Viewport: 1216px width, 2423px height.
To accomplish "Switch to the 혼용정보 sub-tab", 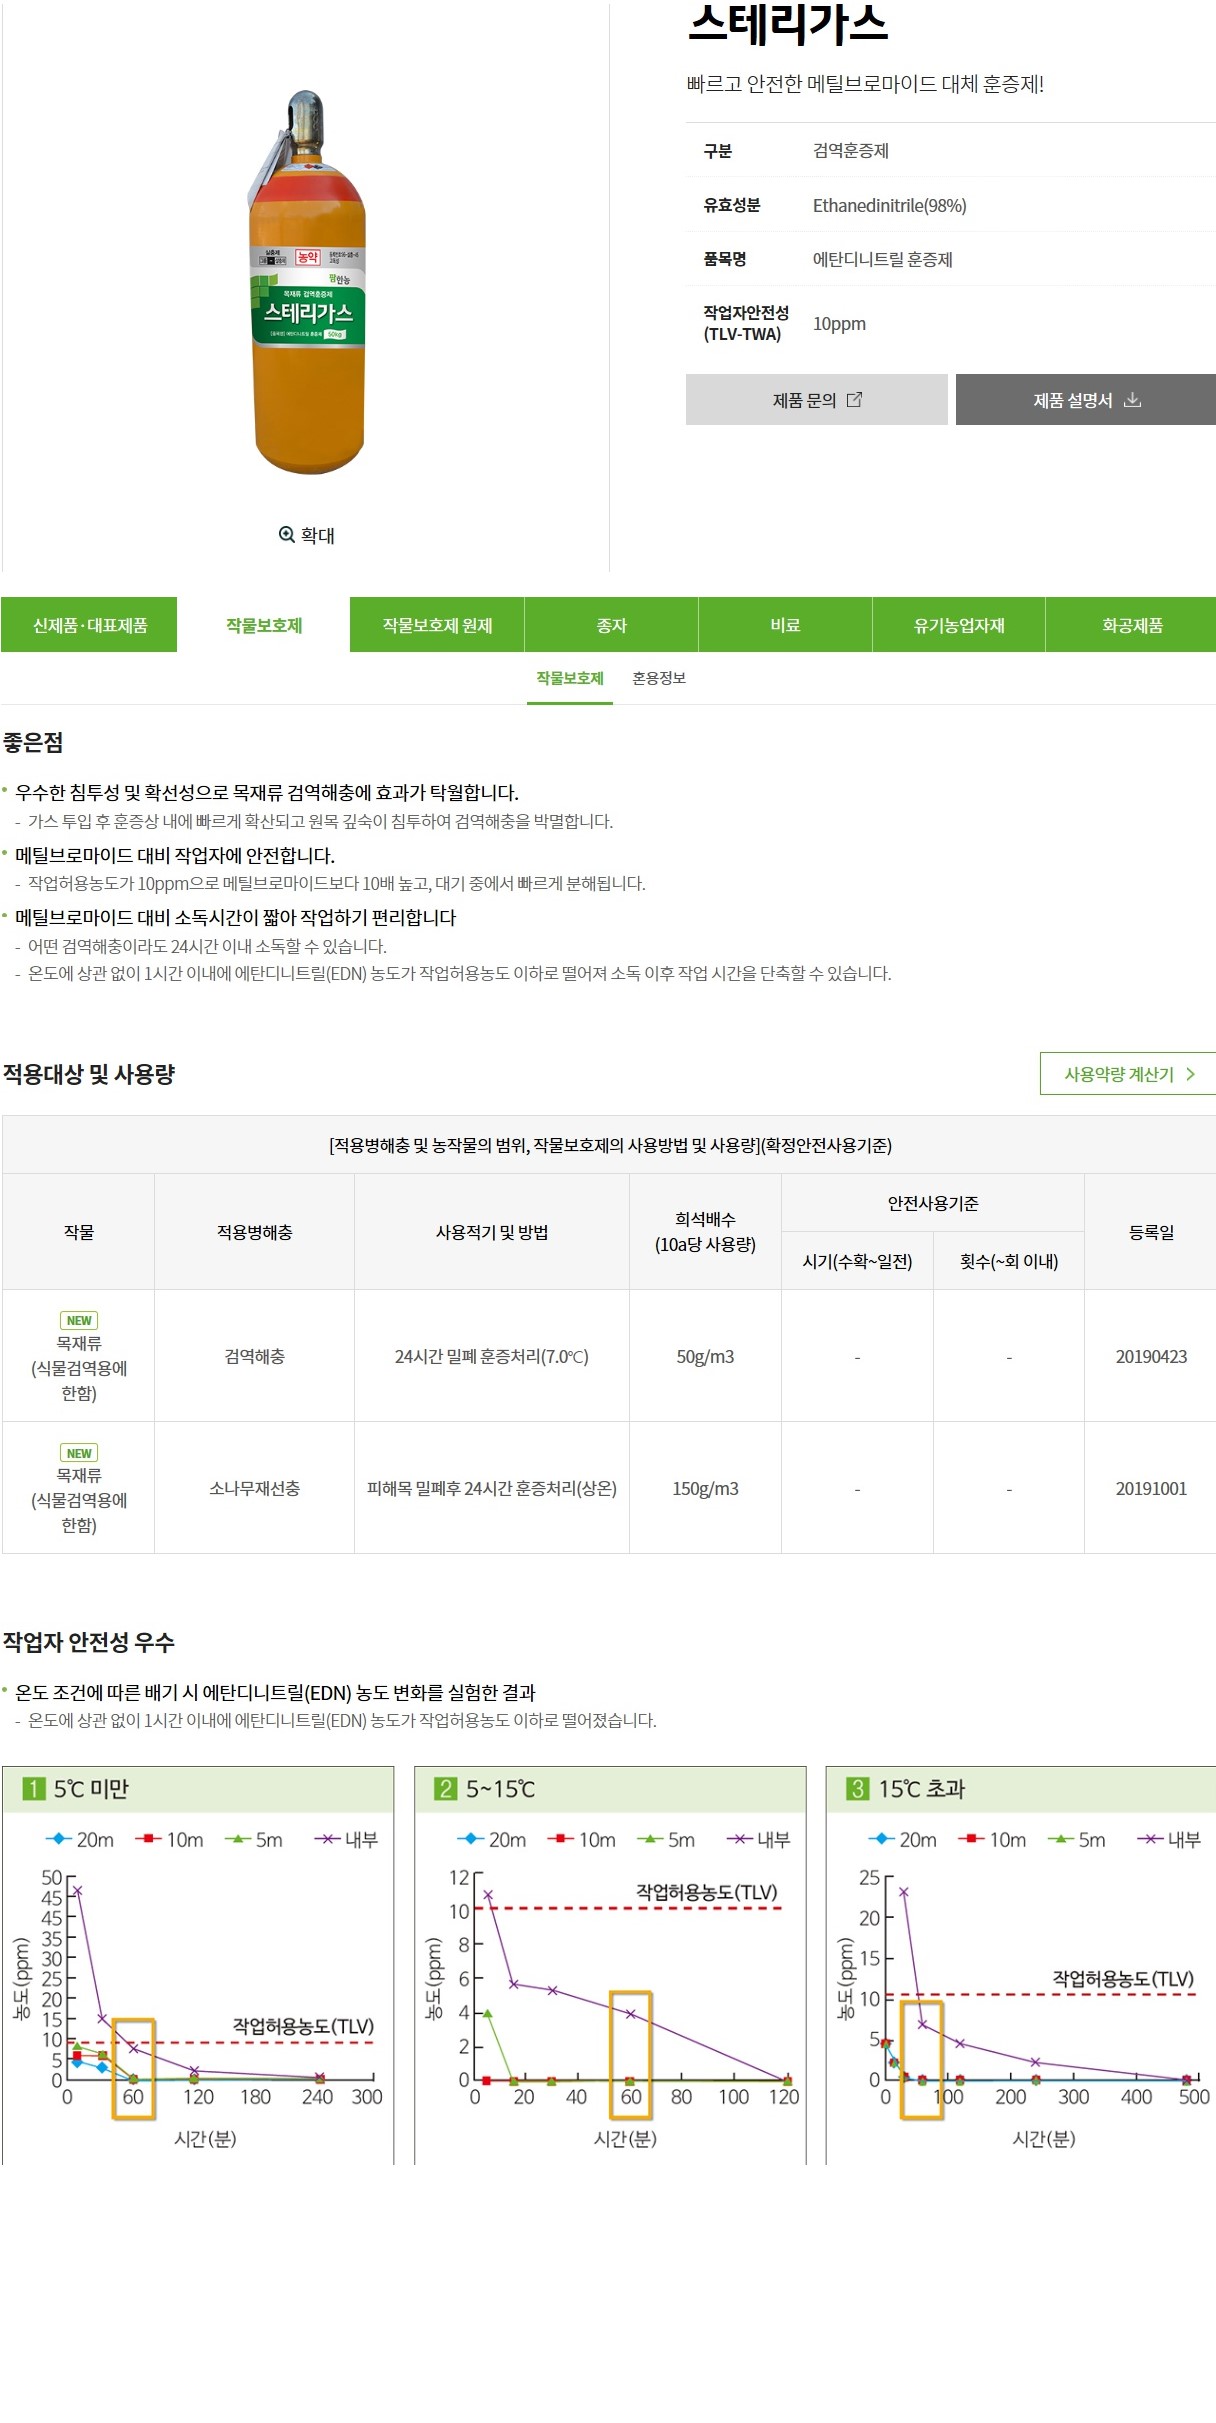I will tap(659, 678).
